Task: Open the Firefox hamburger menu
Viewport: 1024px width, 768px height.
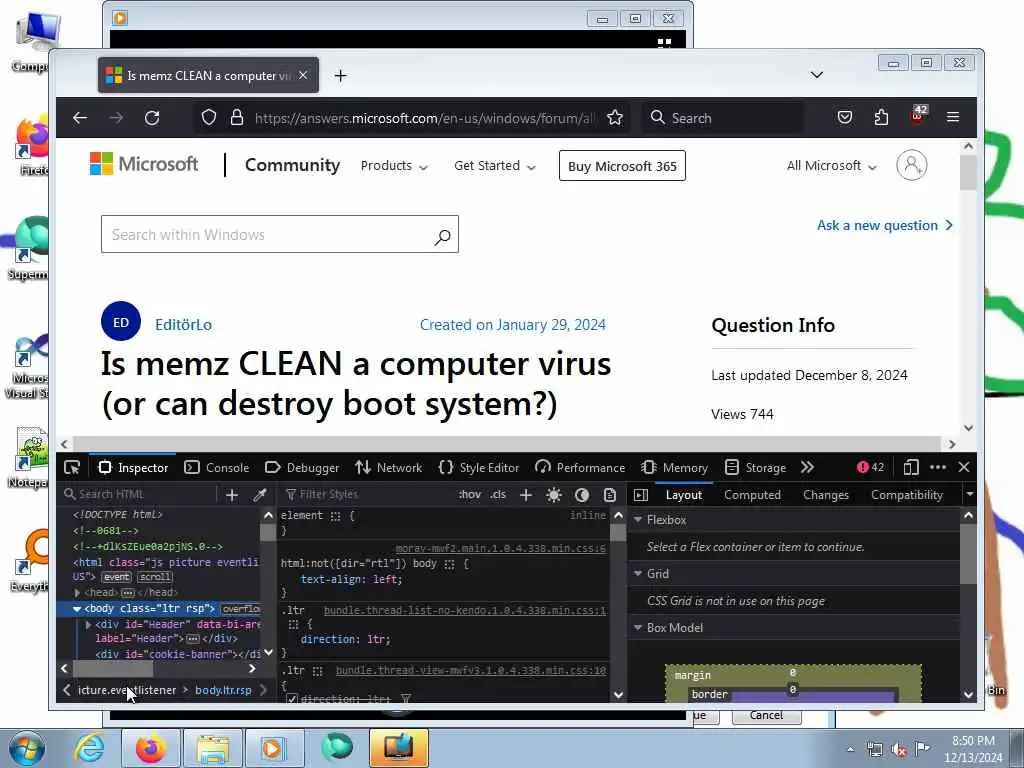Action: (x=953, y=118)
